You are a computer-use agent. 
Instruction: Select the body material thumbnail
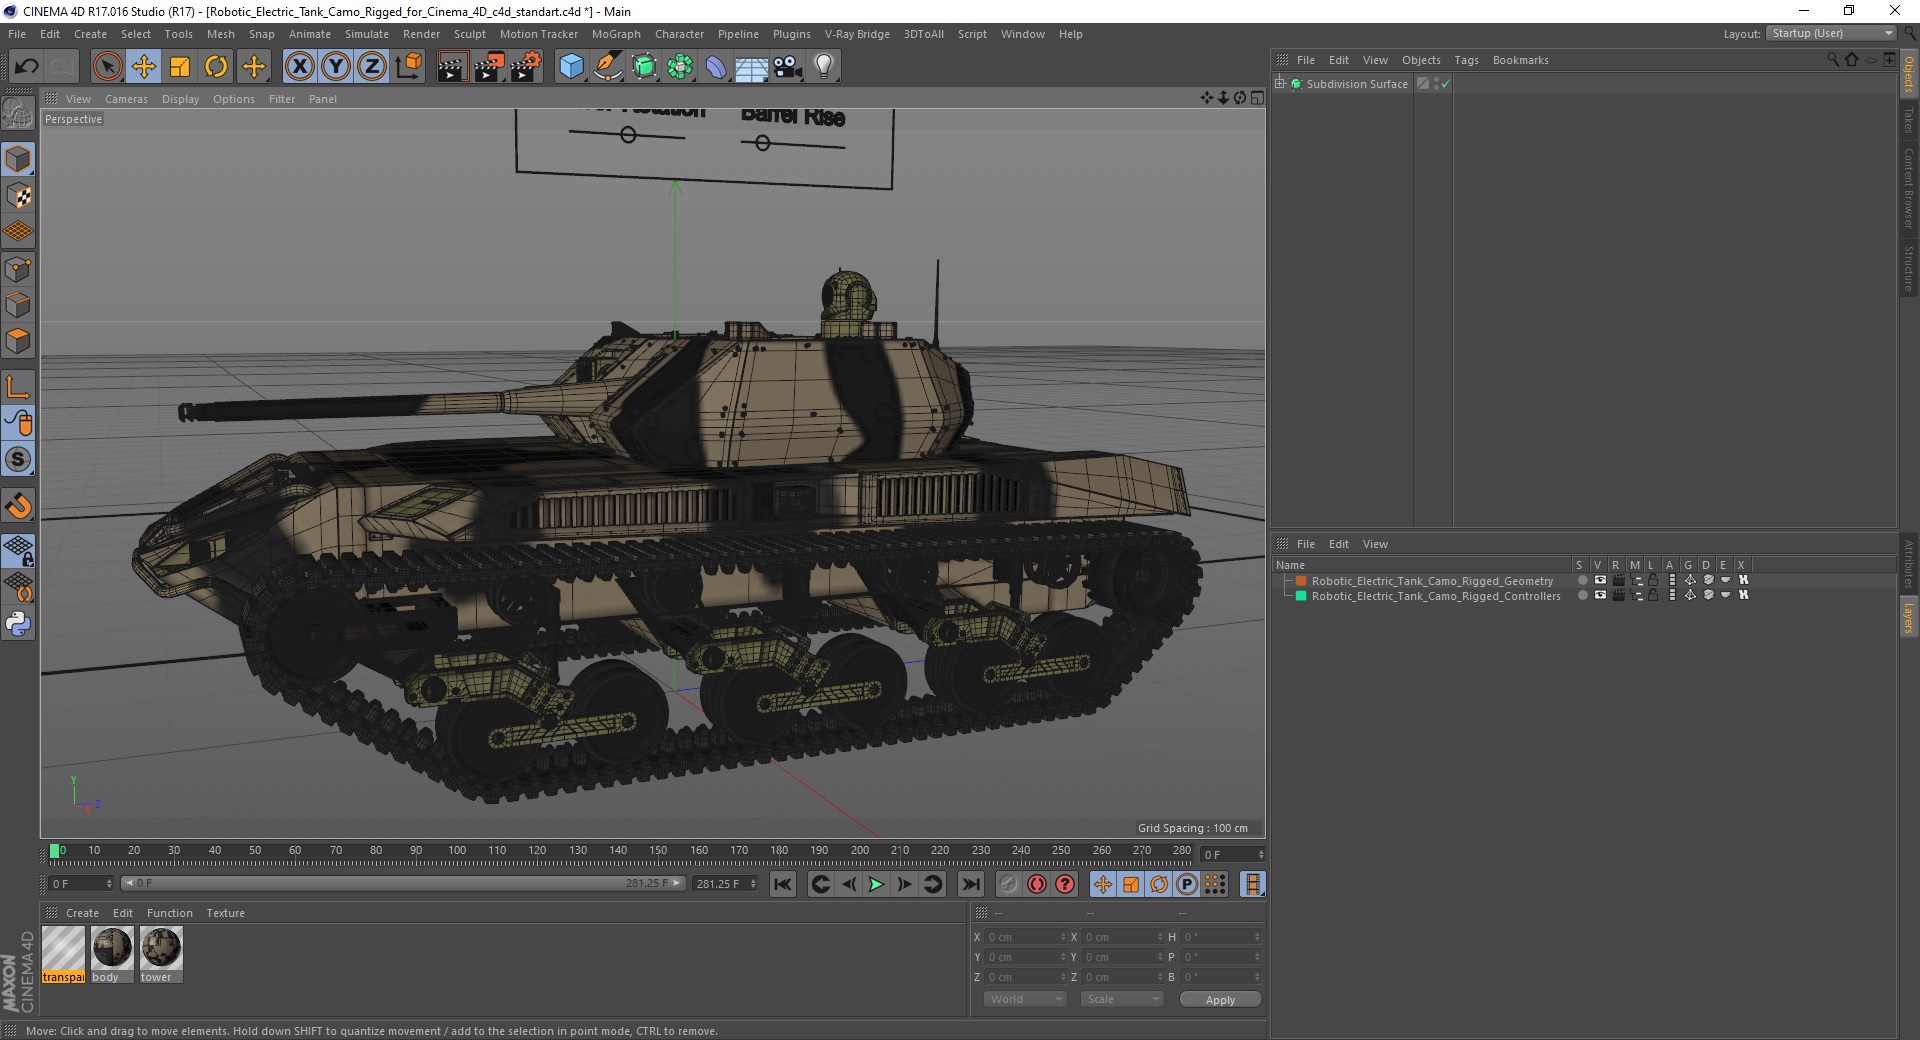tap(112, 955)
